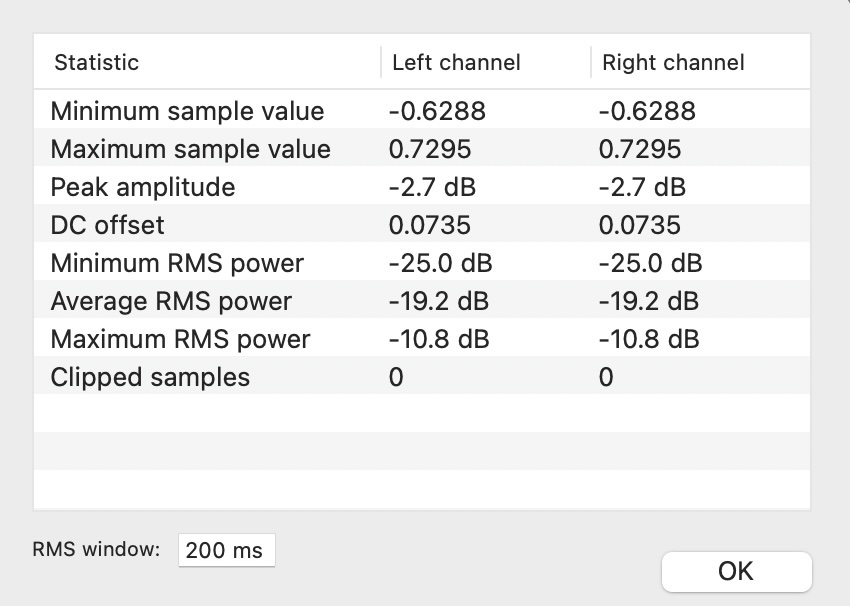
Task: Select the DC offset row
Action: (422, 225)
